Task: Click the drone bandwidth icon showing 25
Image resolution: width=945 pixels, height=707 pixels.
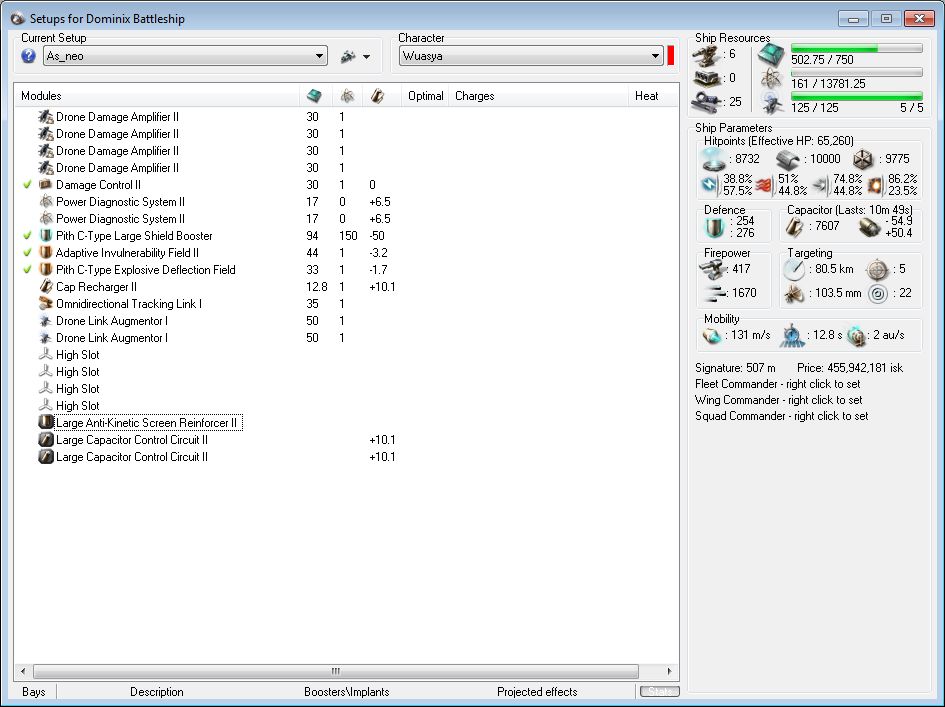Action: pyautogui.click(x=706, y=102)
